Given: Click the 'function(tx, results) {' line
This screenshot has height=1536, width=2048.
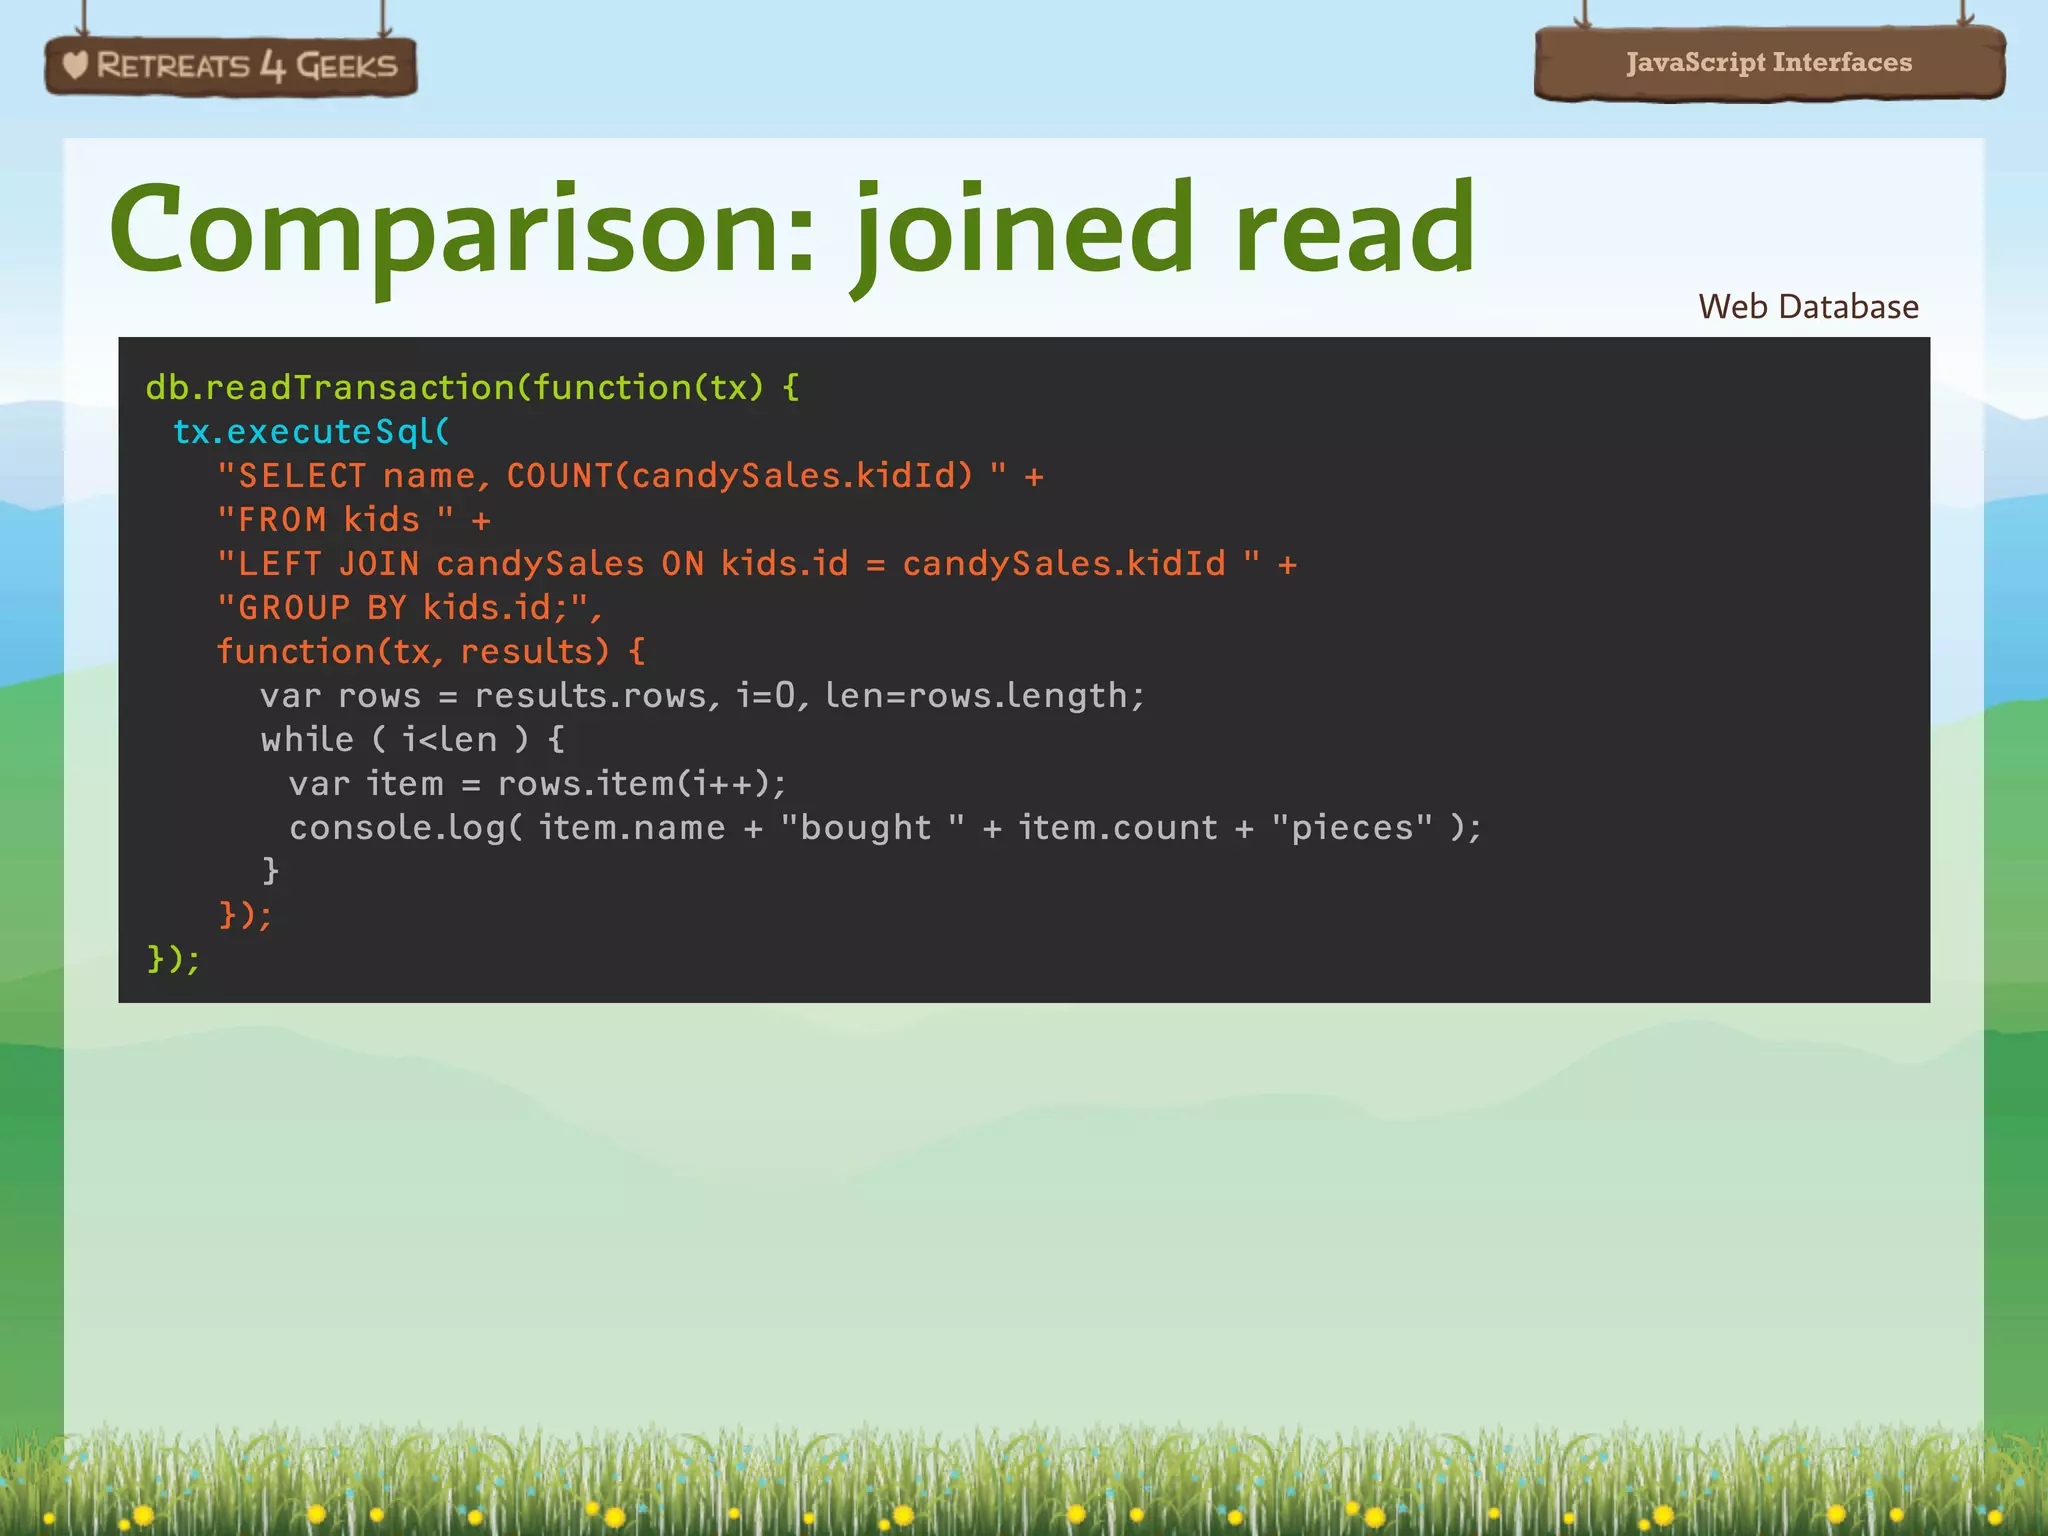Looking at the screenshot, I should [431, 652].
